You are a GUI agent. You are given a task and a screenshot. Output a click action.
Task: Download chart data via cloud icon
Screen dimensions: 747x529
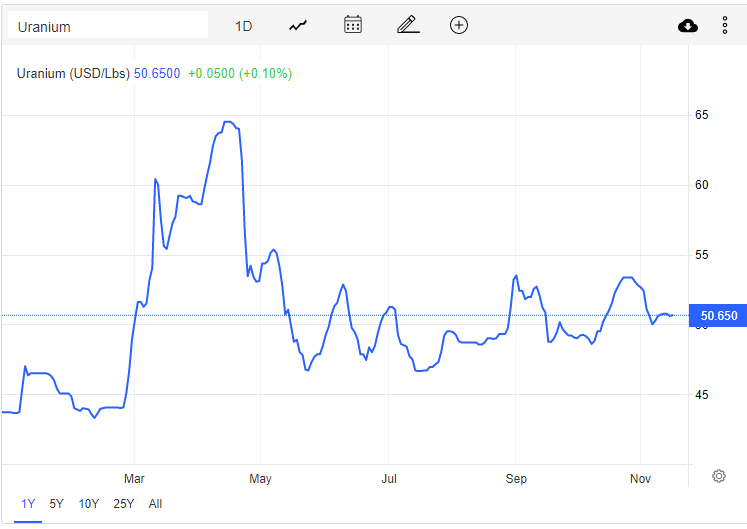(687, 26)
